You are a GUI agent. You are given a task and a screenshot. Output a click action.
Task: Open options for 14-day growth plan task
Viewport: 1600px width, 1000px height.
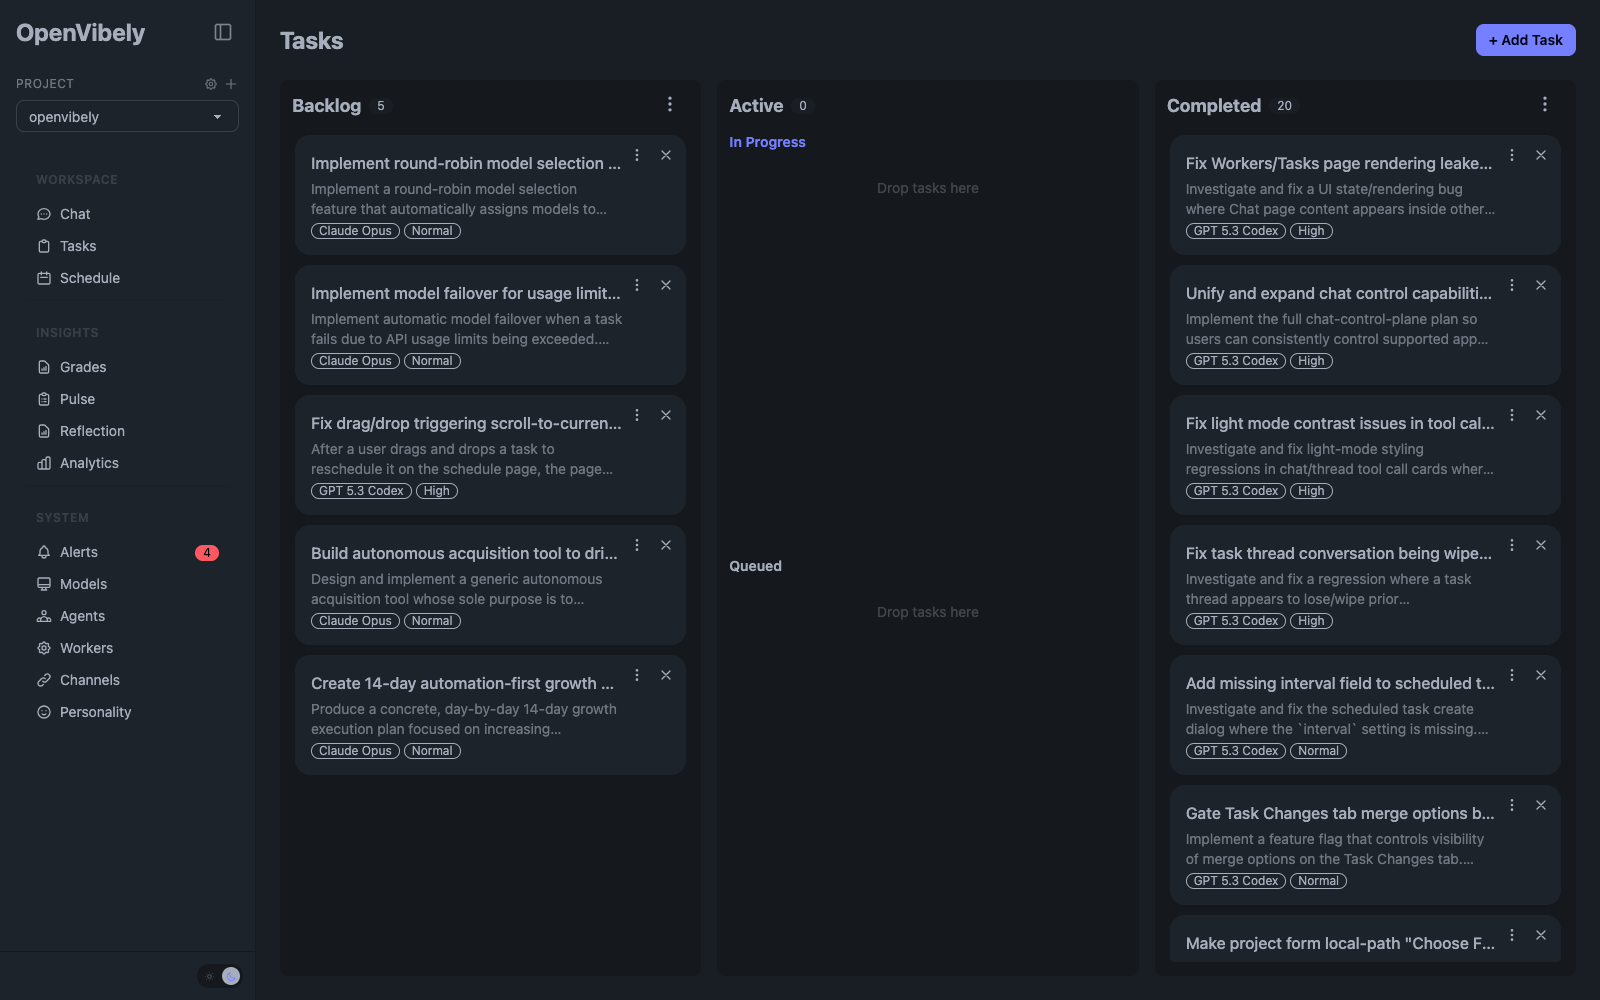tap(637, 675)
